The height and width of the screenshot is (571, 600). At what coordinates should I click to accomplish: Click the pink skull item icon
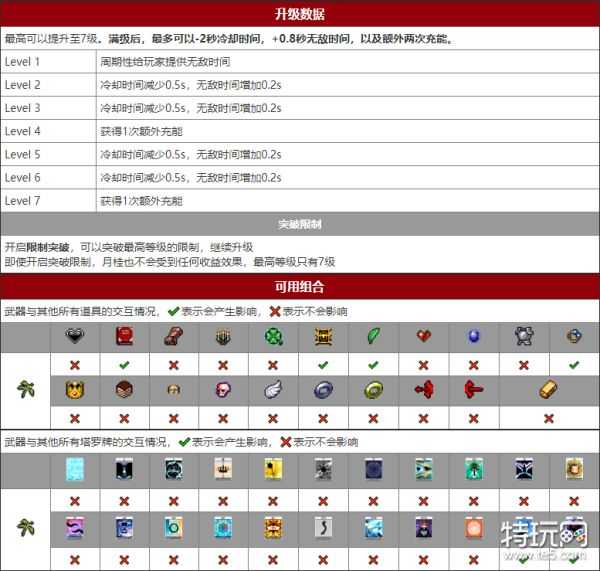(x=221, y=389)
